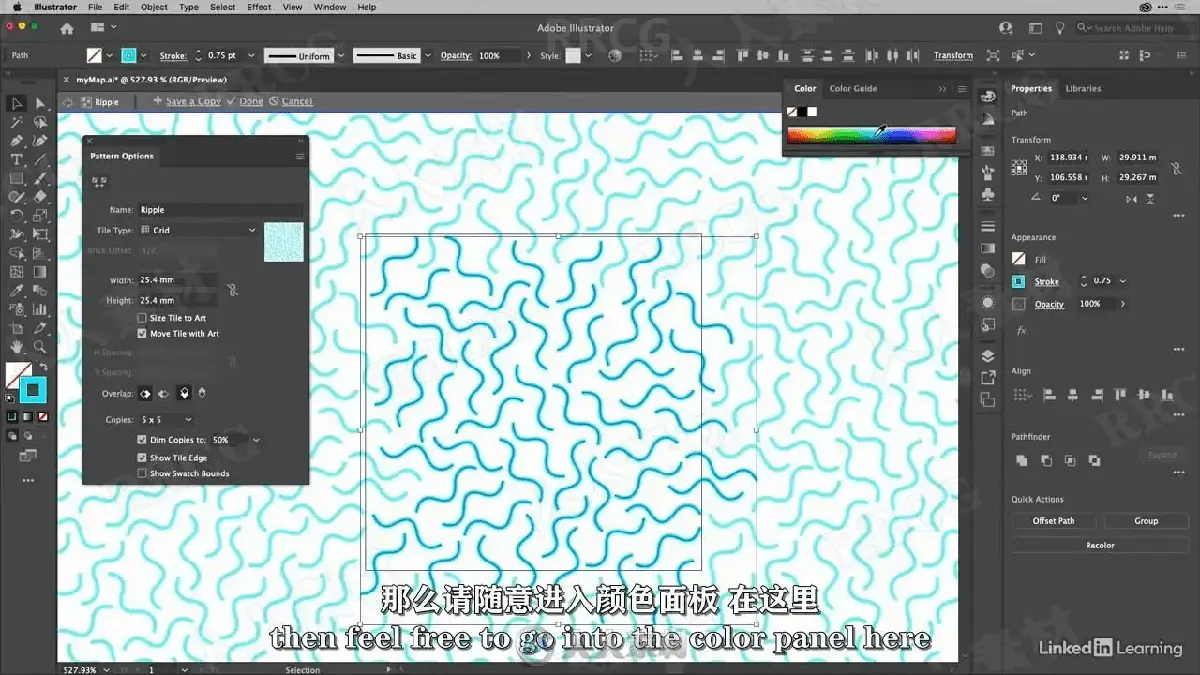Switch to the Libraries tab
The width and height of the screenshot is (1200, 675).
[x=1083, y=88]
